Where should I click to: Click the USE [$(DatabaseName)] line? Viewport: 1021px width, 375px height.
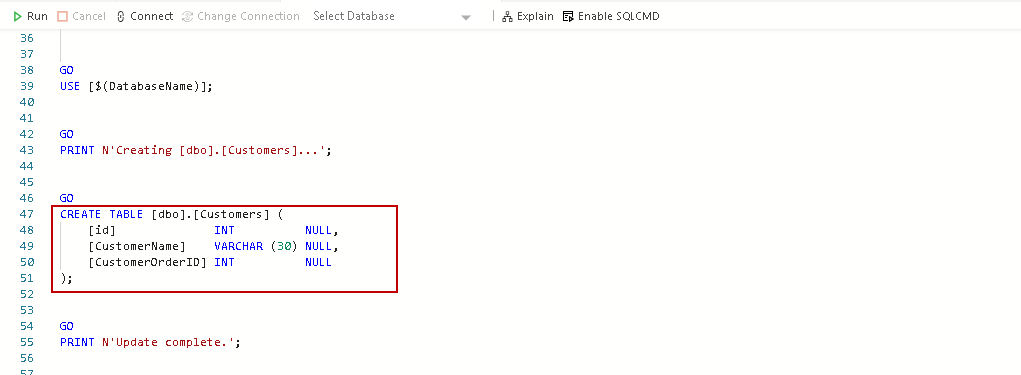(x=137, y=86)
